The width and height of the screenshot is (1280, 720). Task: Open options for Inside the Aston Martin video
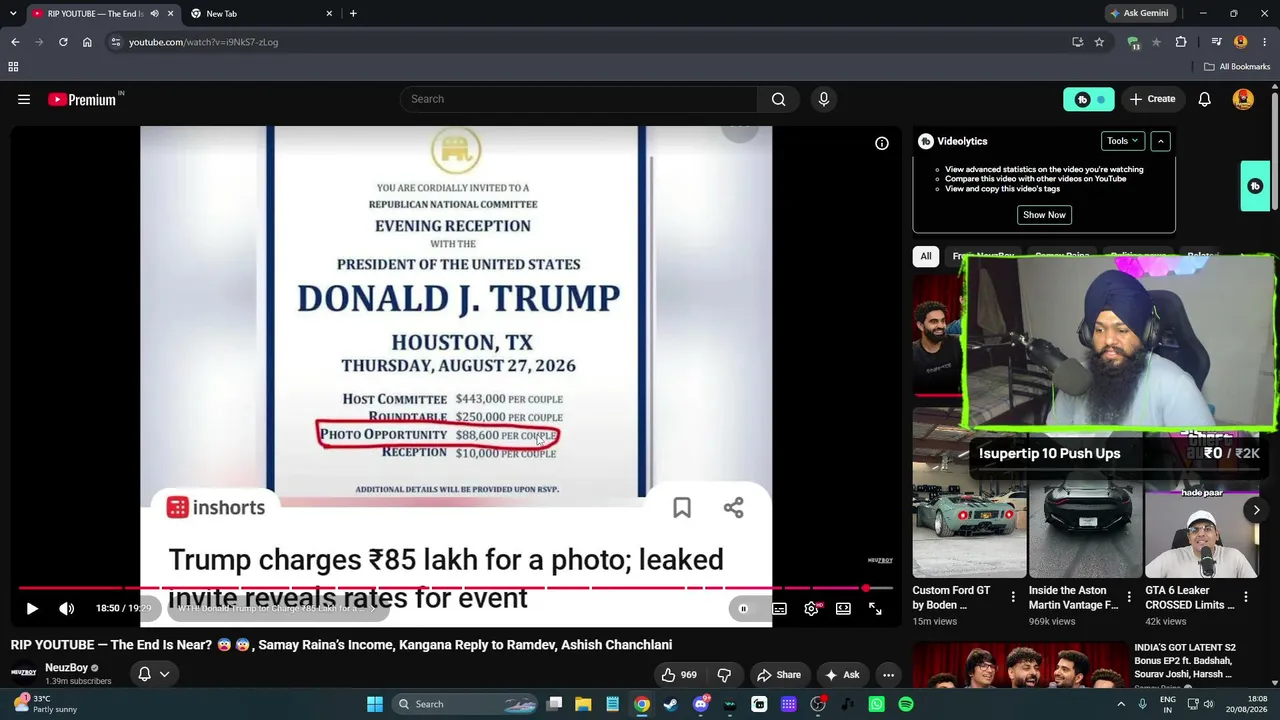tap(1129, 597)
